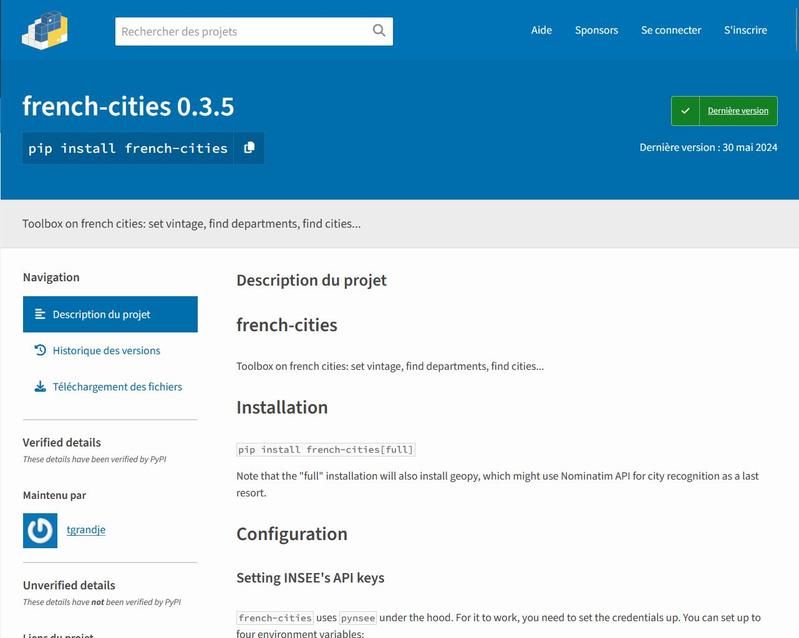799x638 pixels.
Task: Open the Sponsors page link
Action: [596, 30]
